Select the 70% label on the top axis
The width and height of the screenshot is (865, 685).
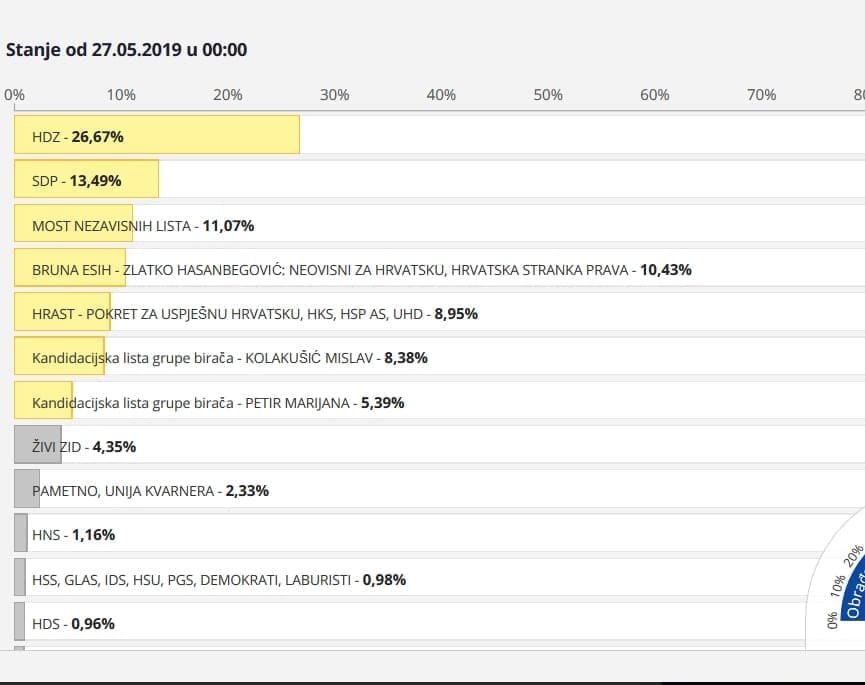(x=761, y=95)
